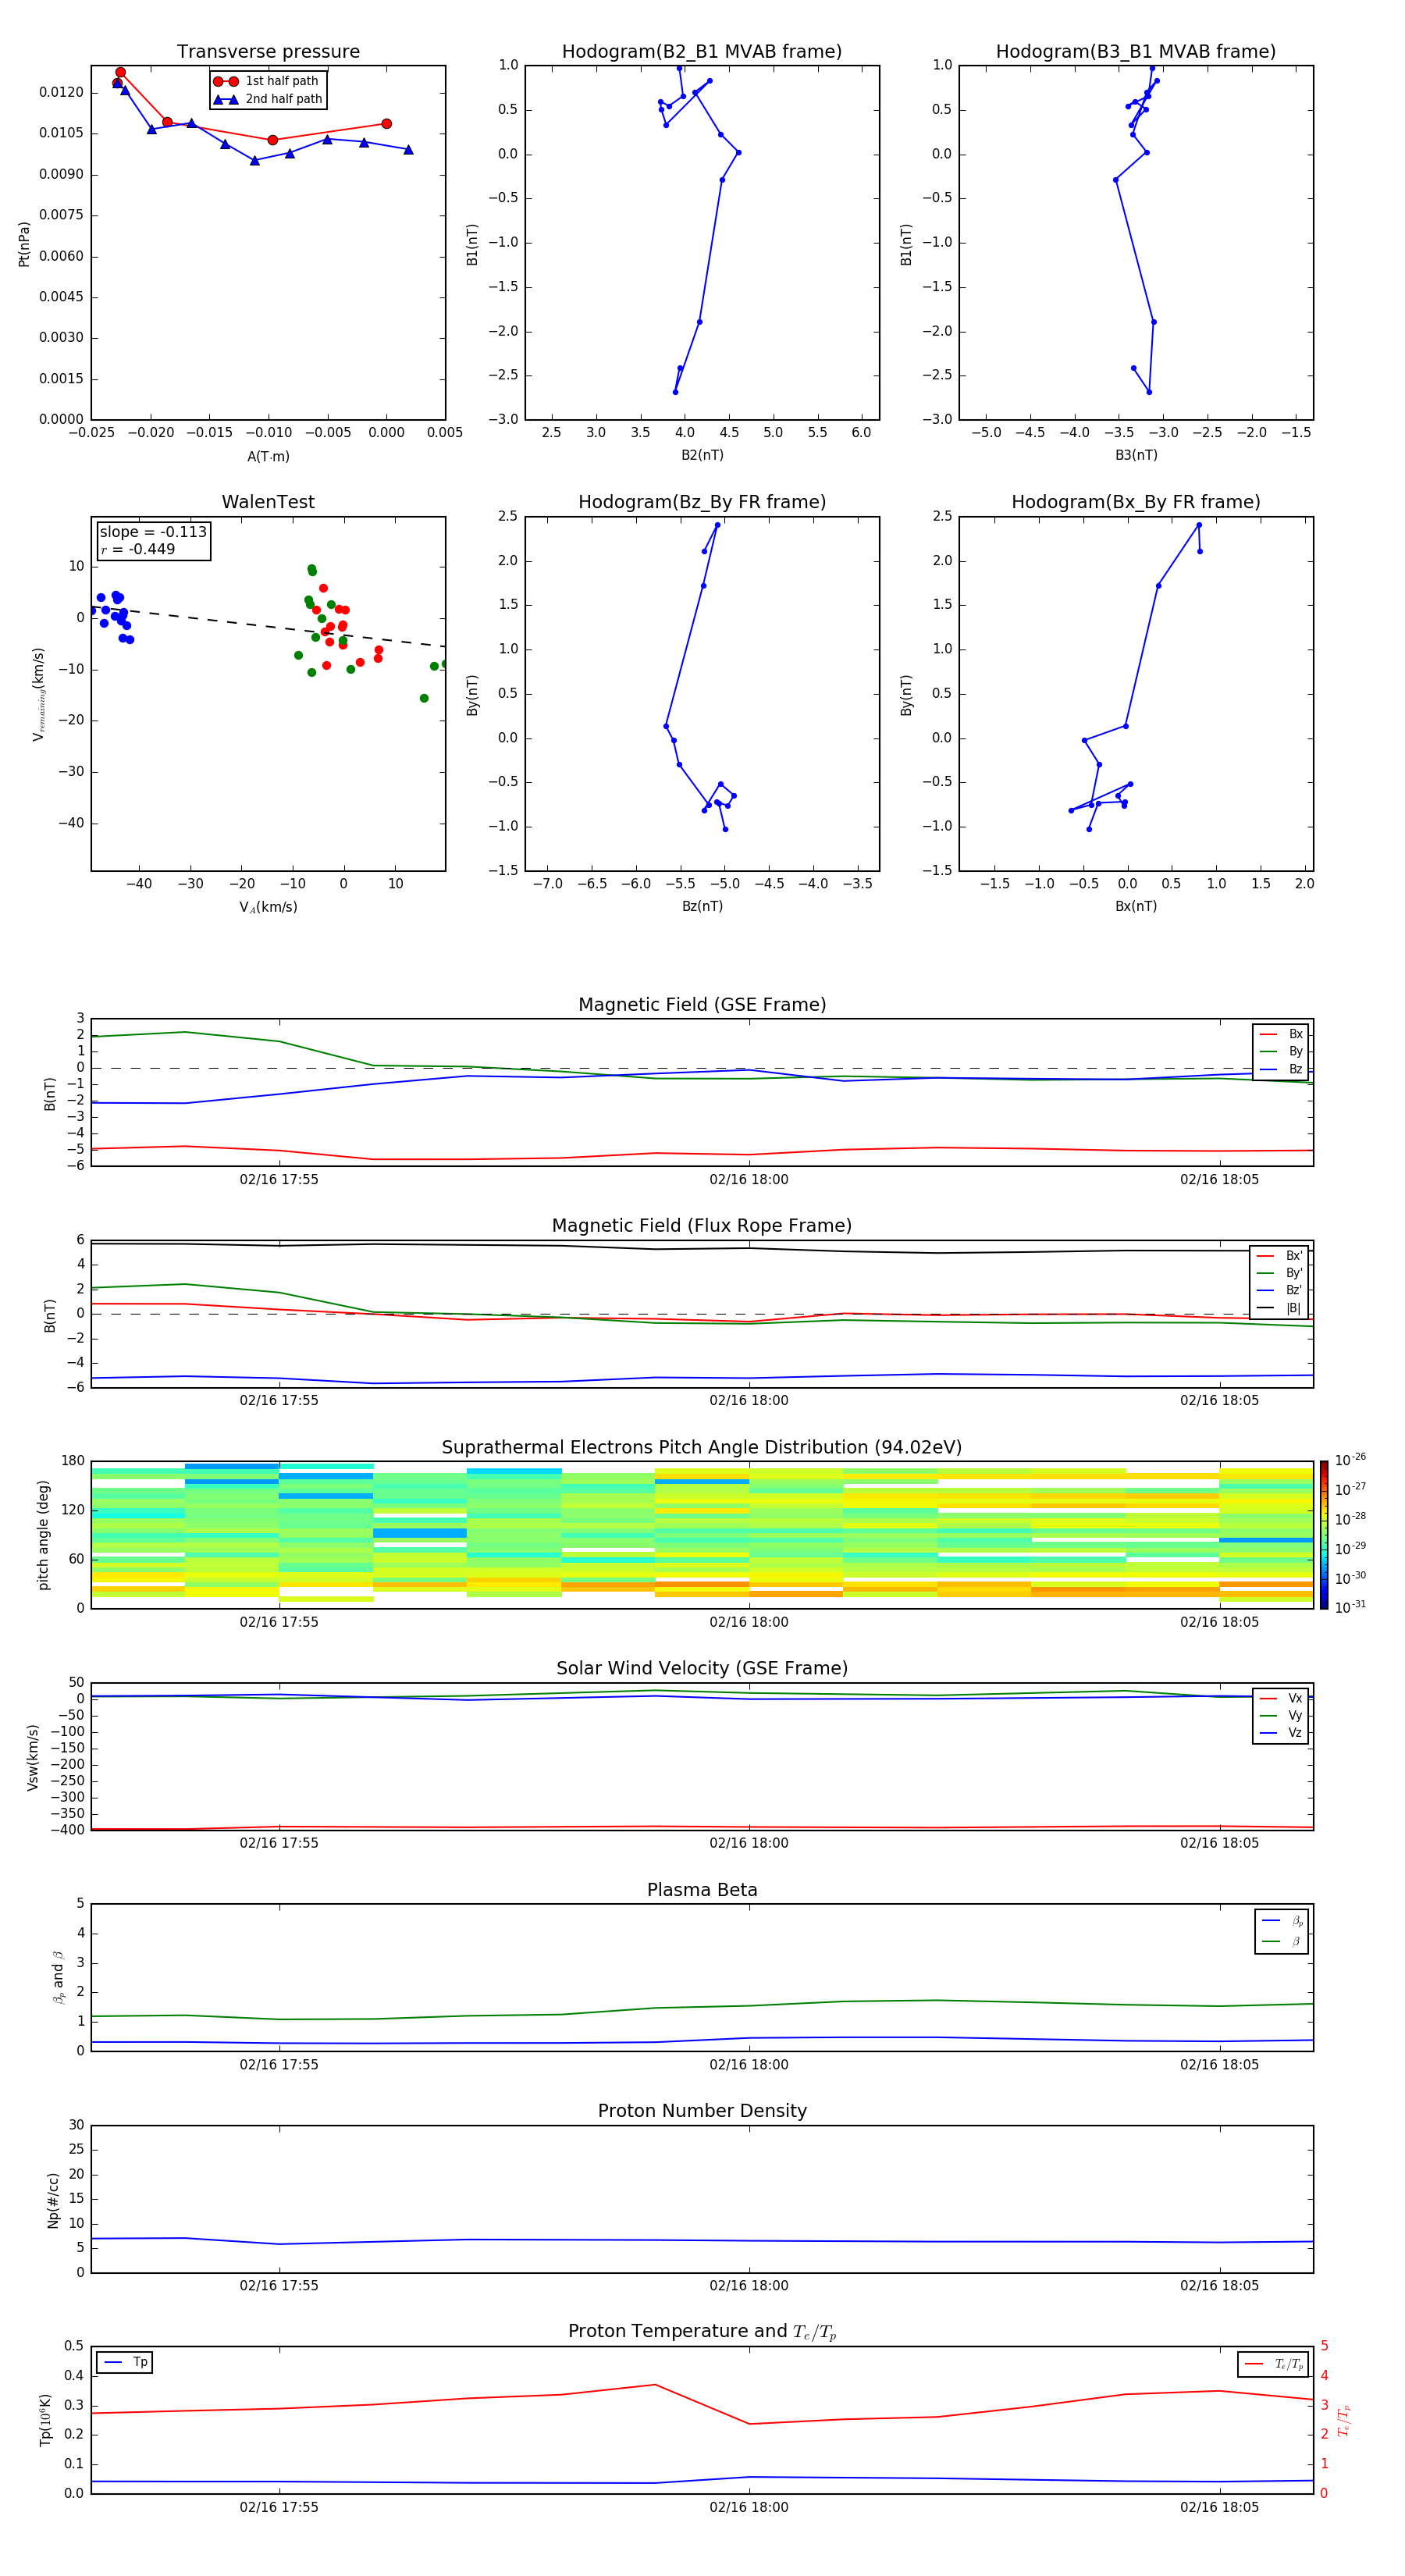Viewport: 1405px width, 2576px height.
Task: Select "By" in the GSE Frame legend
Action: tap(1282, 1051)
